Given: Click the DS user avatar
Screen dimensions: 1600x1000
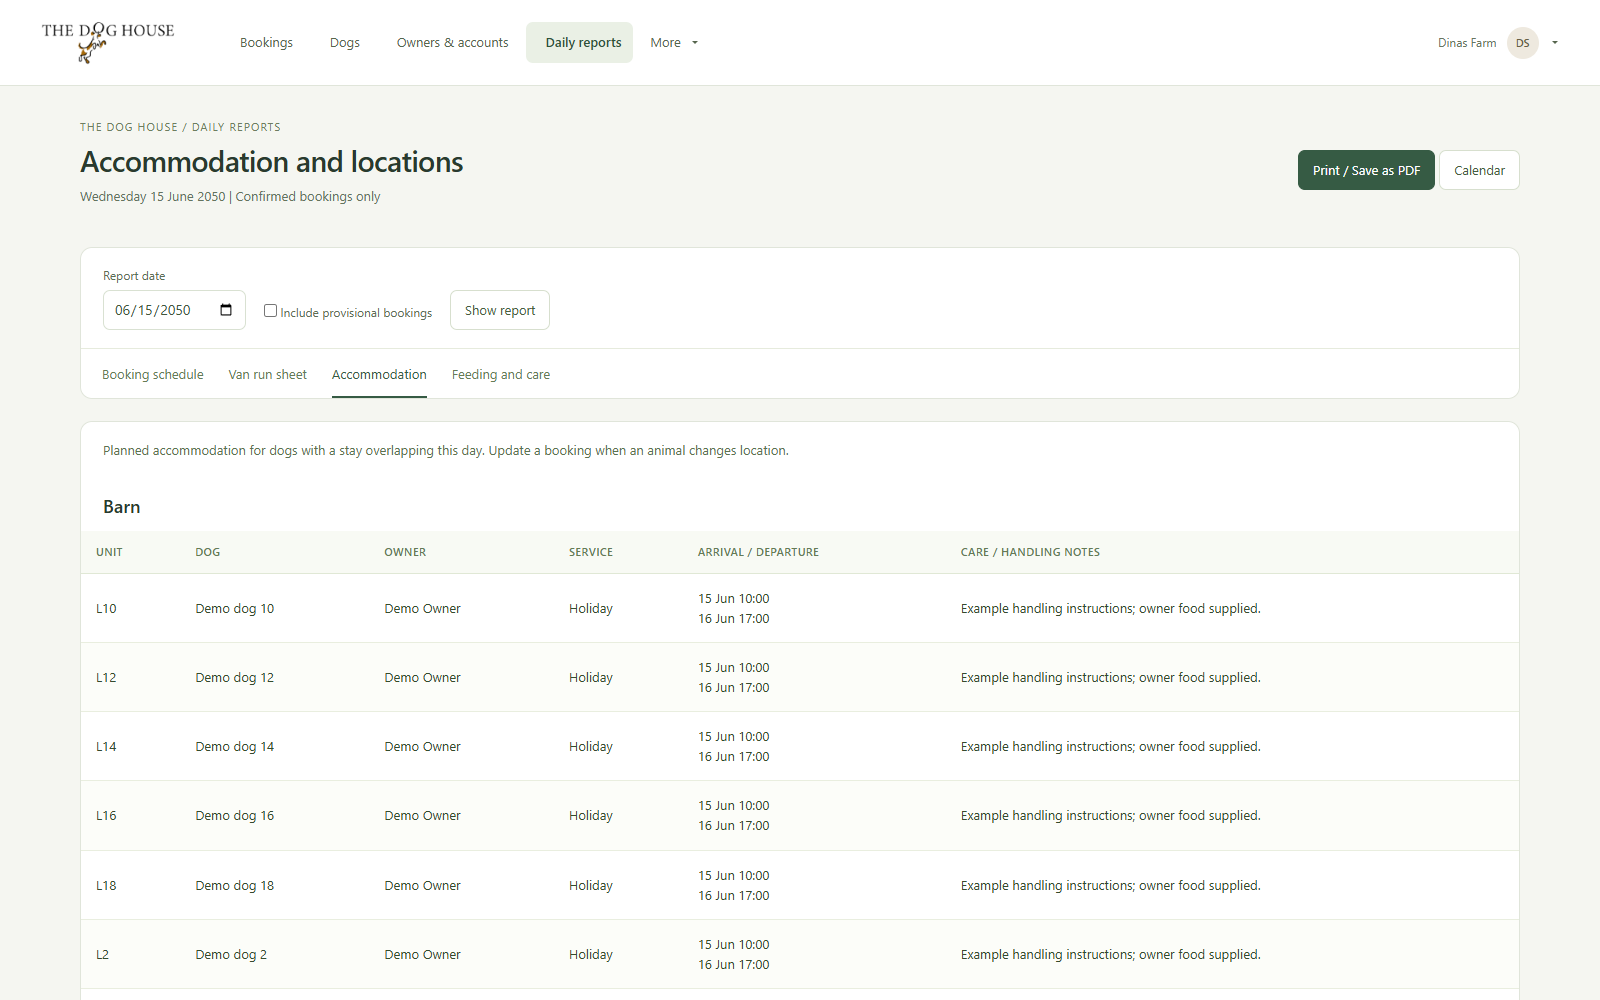Looking at the screenshot, I should [1522, 43].
